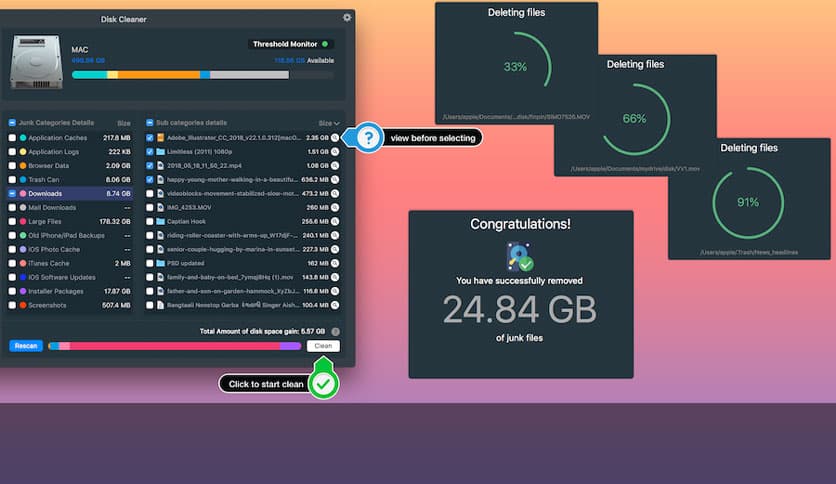Select the Mail Downloads category row
The height and width of the screenshot is (484, 836).
pos(69,207)
